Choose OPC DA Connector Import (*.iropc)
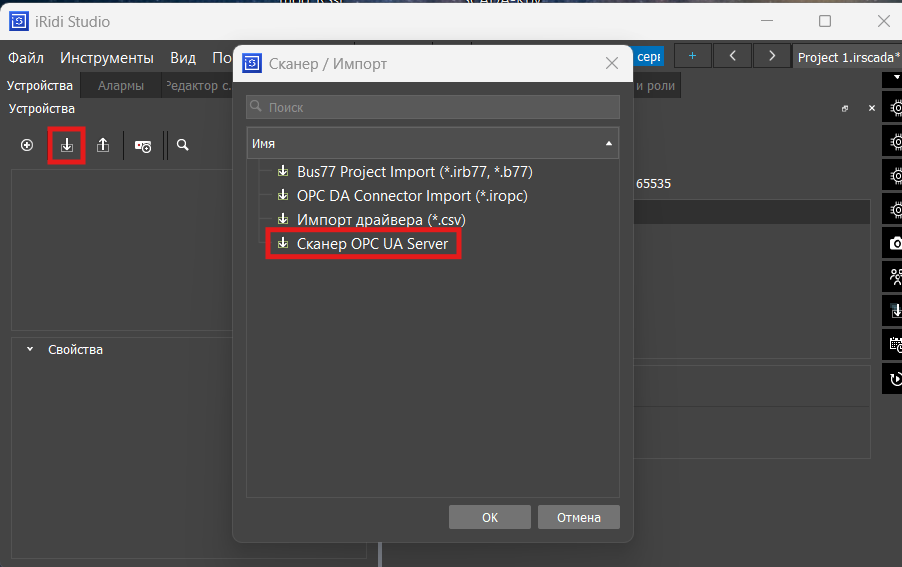 pos(412,196)
